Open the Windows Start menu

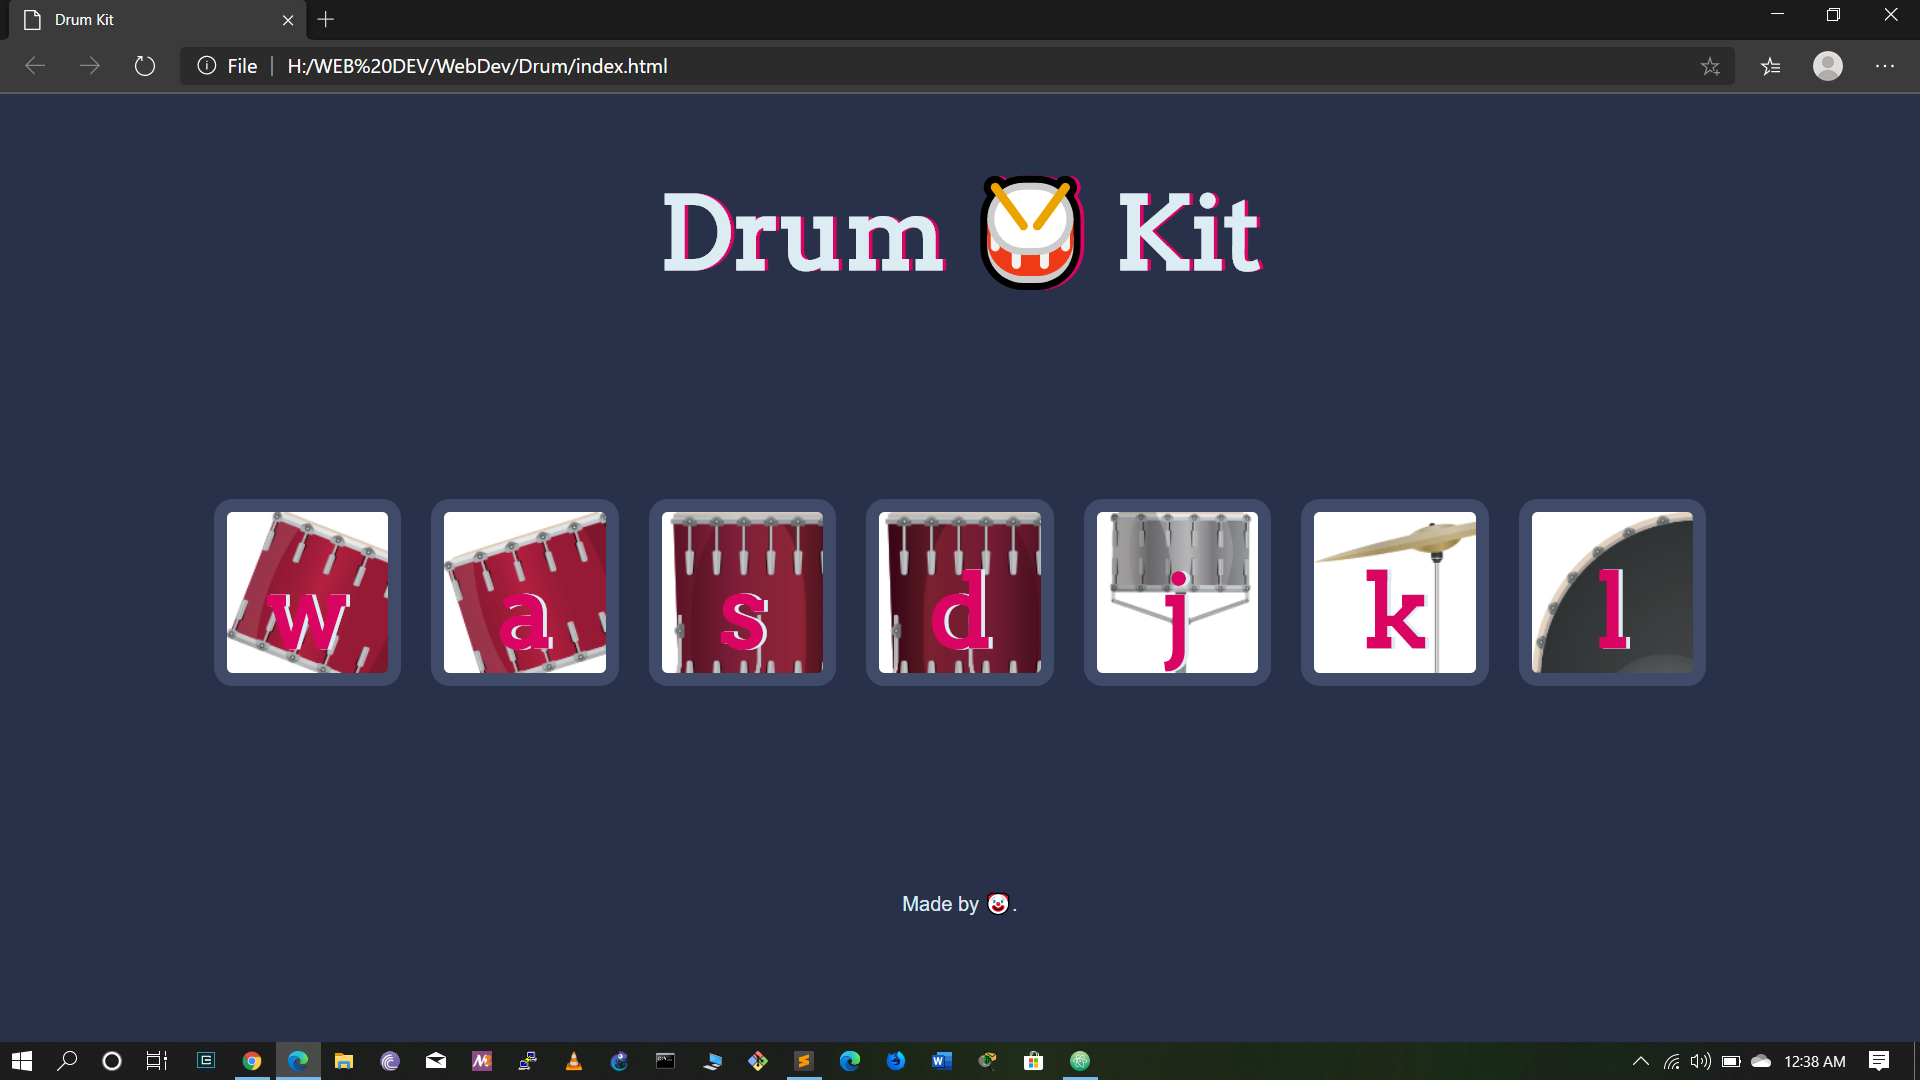click(x=22, y=1061)
